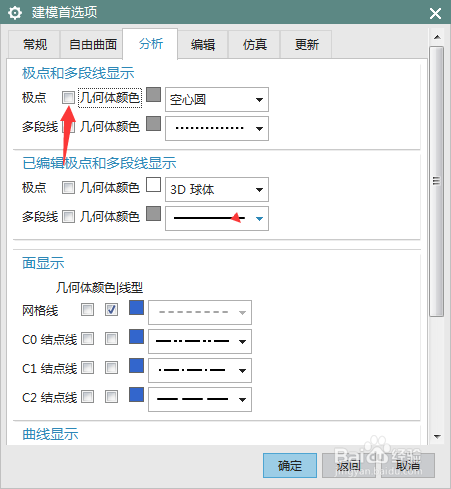Pick the blue 网格线 color swatch
The height and width of the screenshot is (489, 451).
pos(136,307)
